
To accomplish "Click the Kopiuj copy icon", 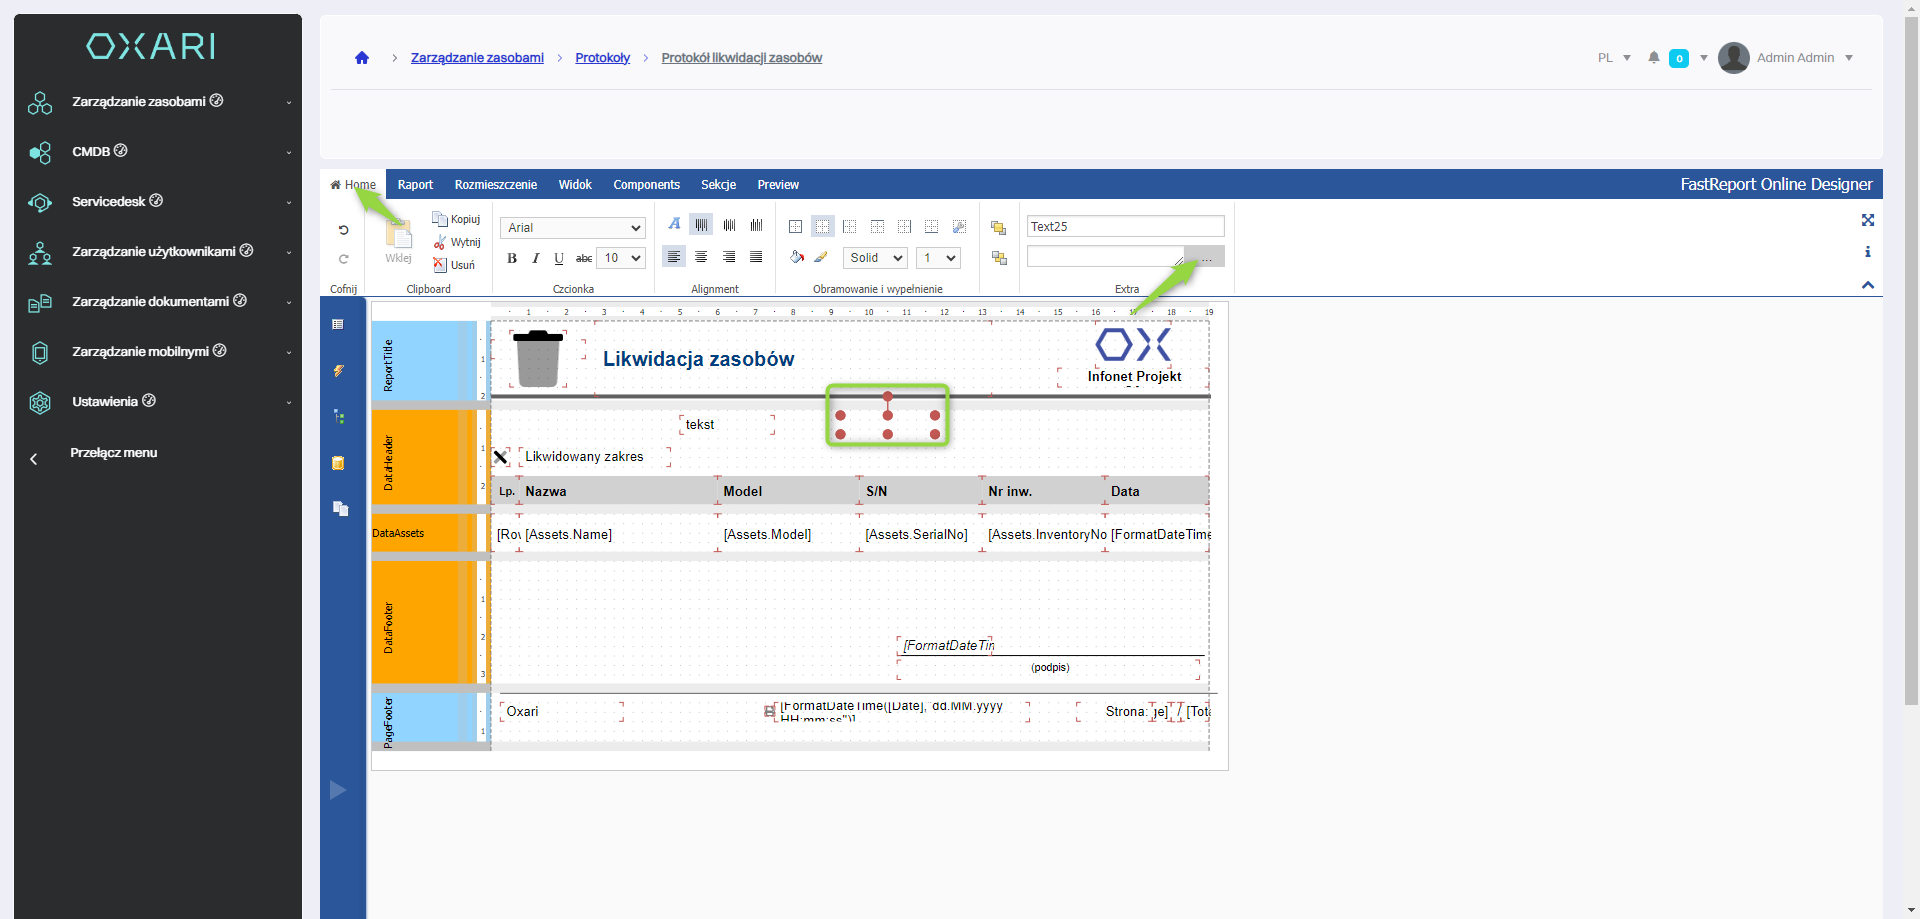I will pyautogui.click(x=440, y=219).
